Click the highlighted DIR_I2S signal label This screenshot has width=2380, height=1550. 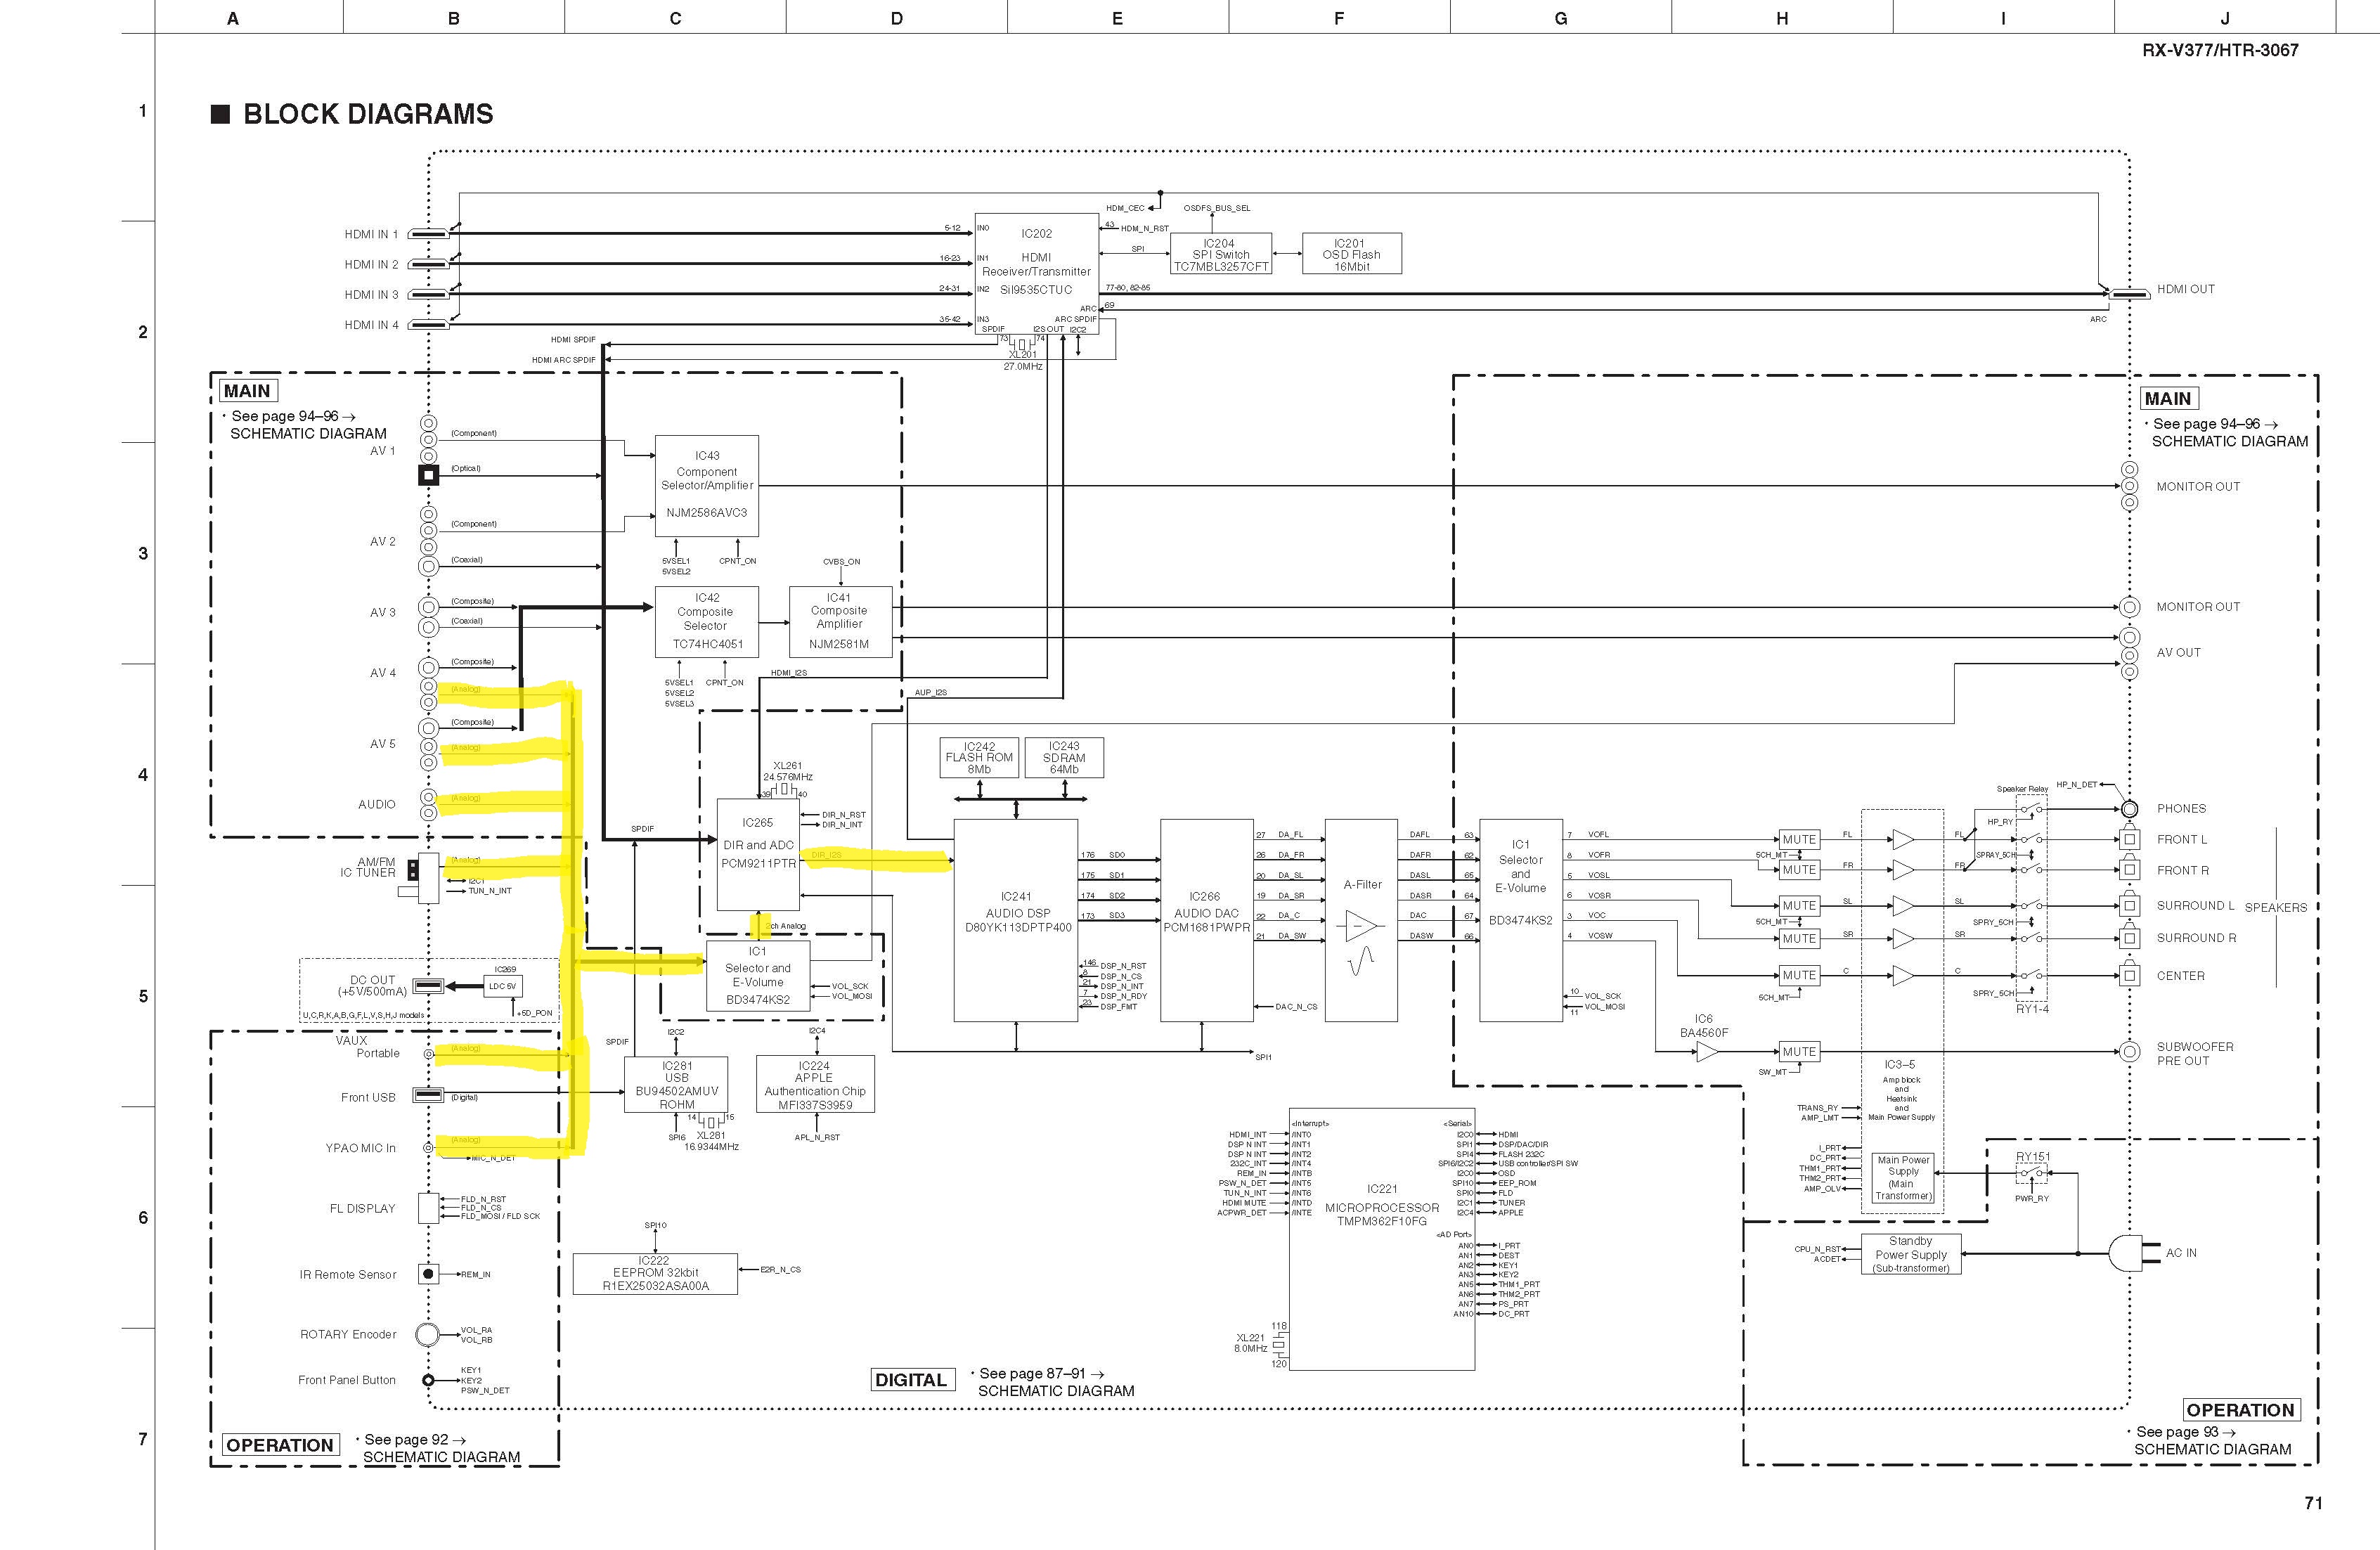(x=826, y=855)
